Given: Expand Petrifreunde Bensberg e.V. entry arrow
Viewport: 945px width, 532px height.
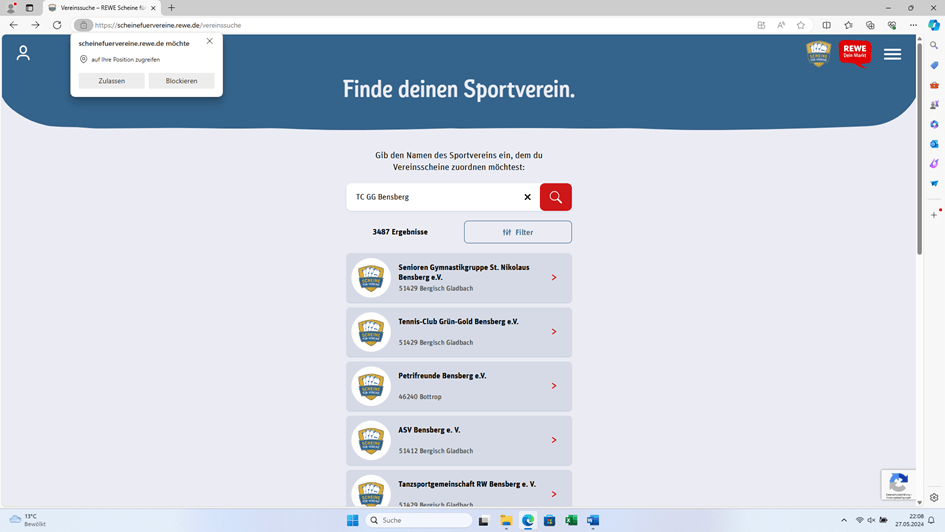Looking at the screenshot, I should 554,386.
